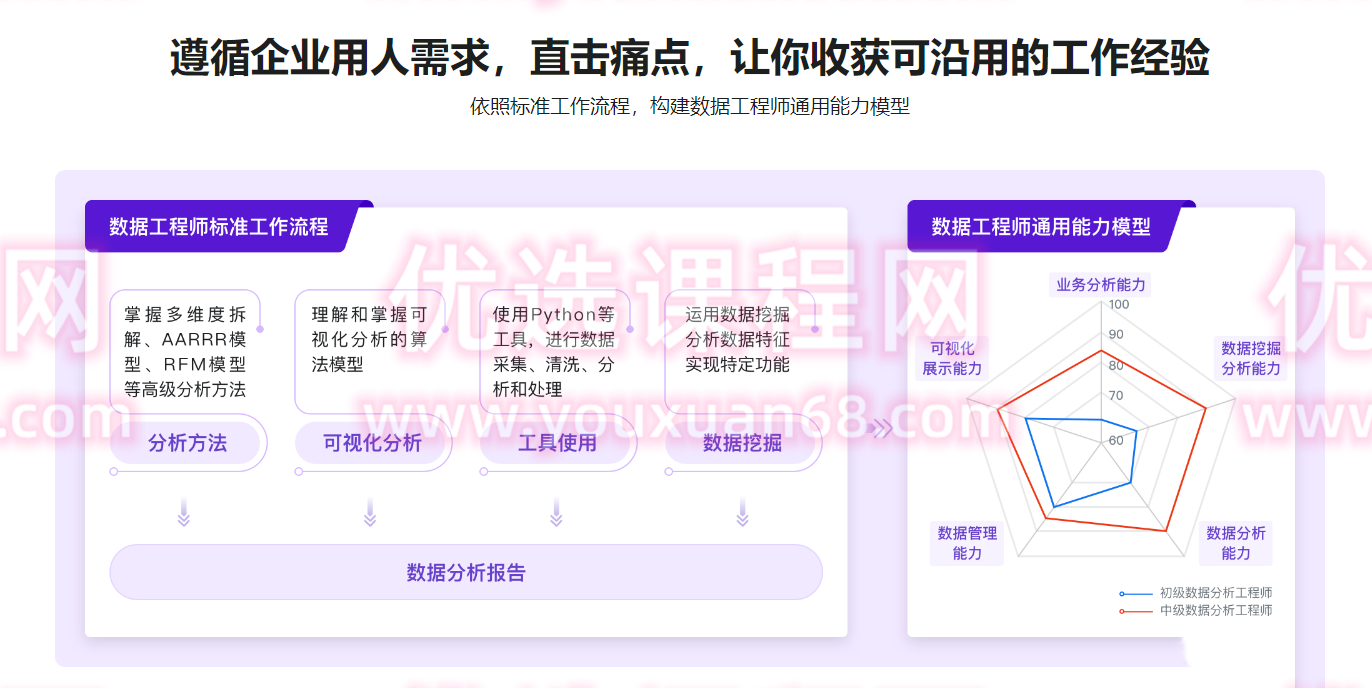1372x688 pixels.
Task: Click the ellipsis icon above 分析方法 card
Action: [x=261, y=329]
